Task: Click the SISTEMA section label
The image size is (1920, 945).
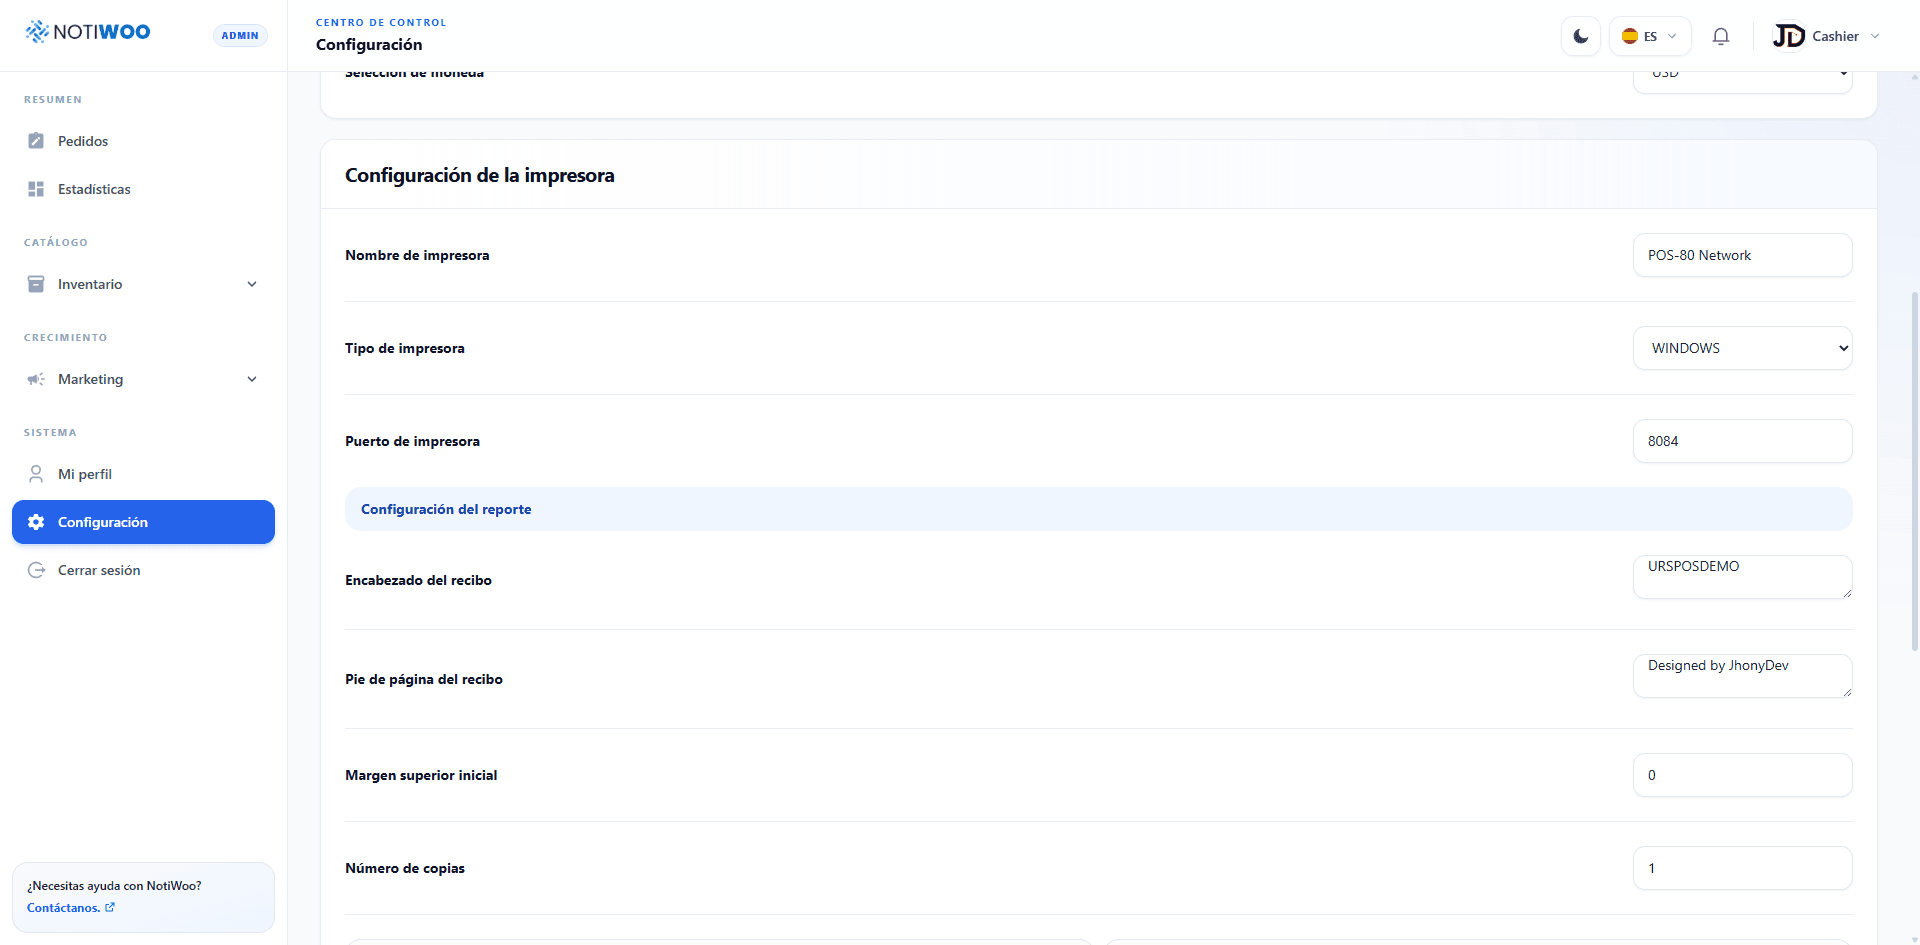Action: point(50,433)
